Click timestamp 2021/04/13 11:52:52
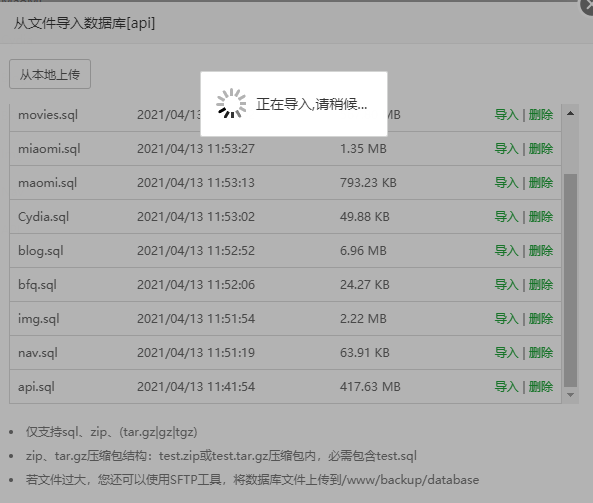The image size is (593, 503). [x=196, y=251]
